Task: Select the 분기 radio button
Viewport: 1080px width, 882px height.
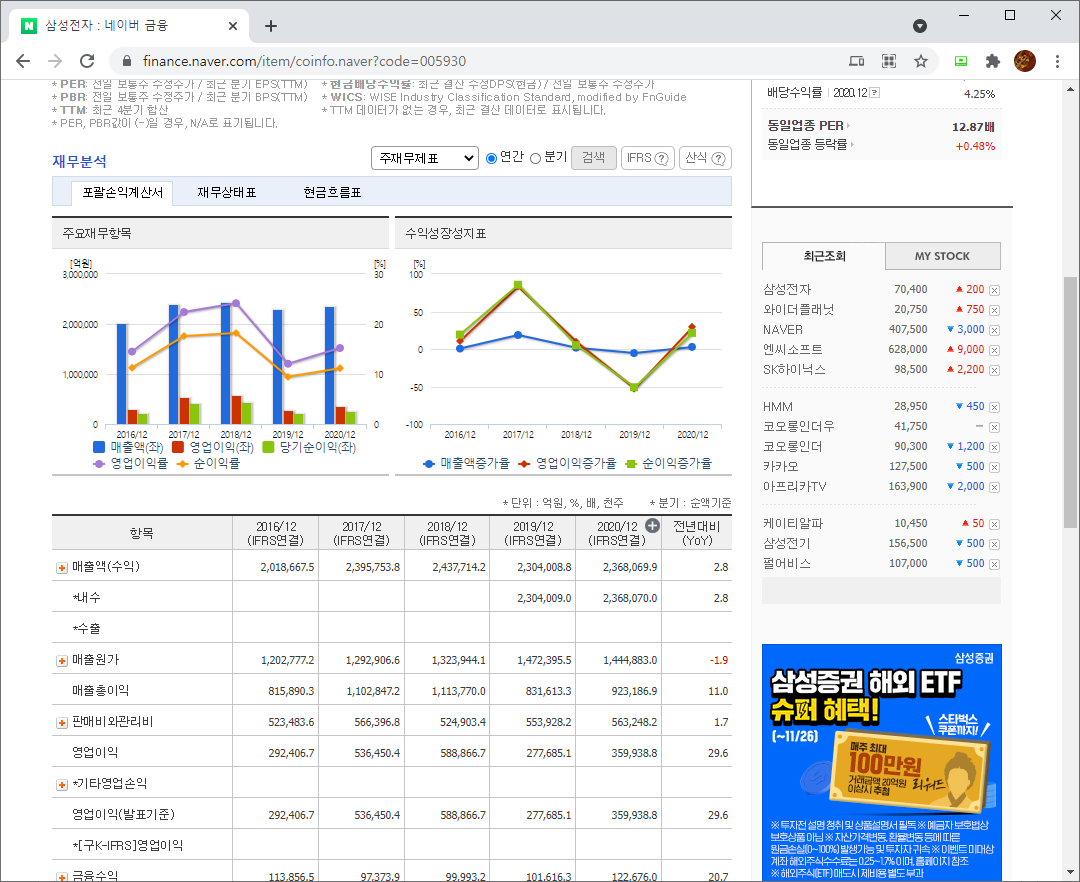Action: point(535,158)
